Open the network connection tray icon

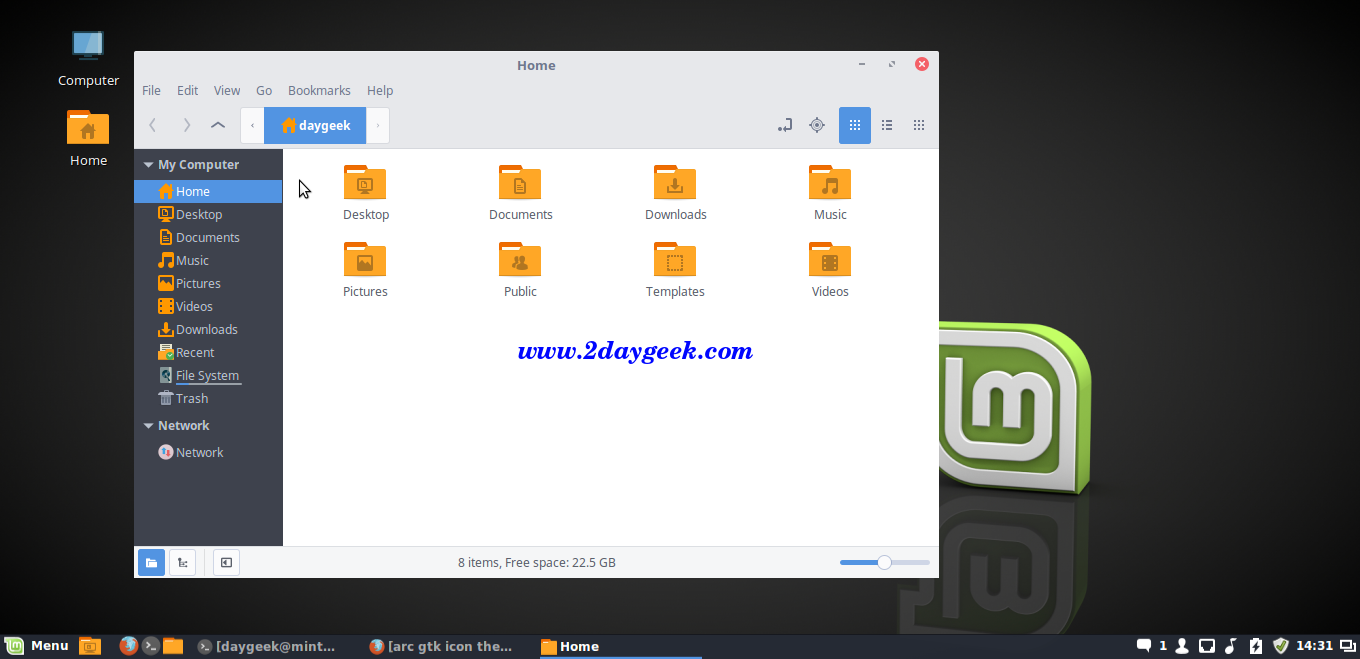tap(1207, 646)
